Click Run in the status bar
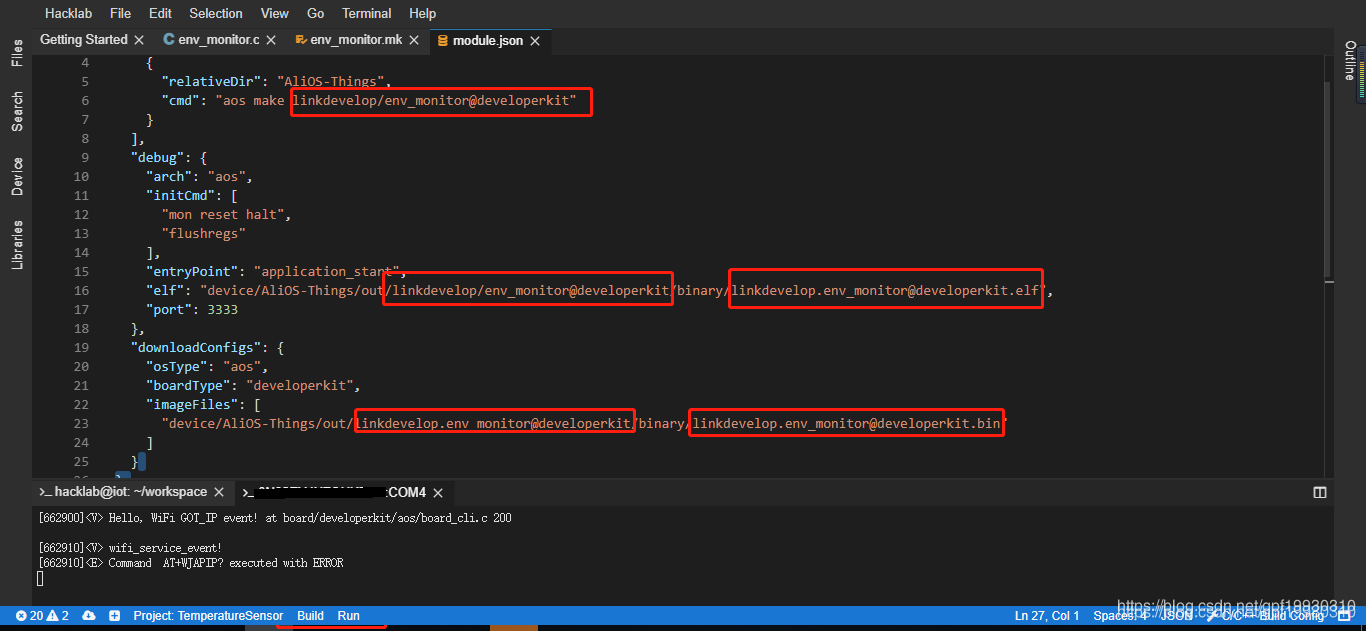The image size is (1366, 631). pos(348,616)
